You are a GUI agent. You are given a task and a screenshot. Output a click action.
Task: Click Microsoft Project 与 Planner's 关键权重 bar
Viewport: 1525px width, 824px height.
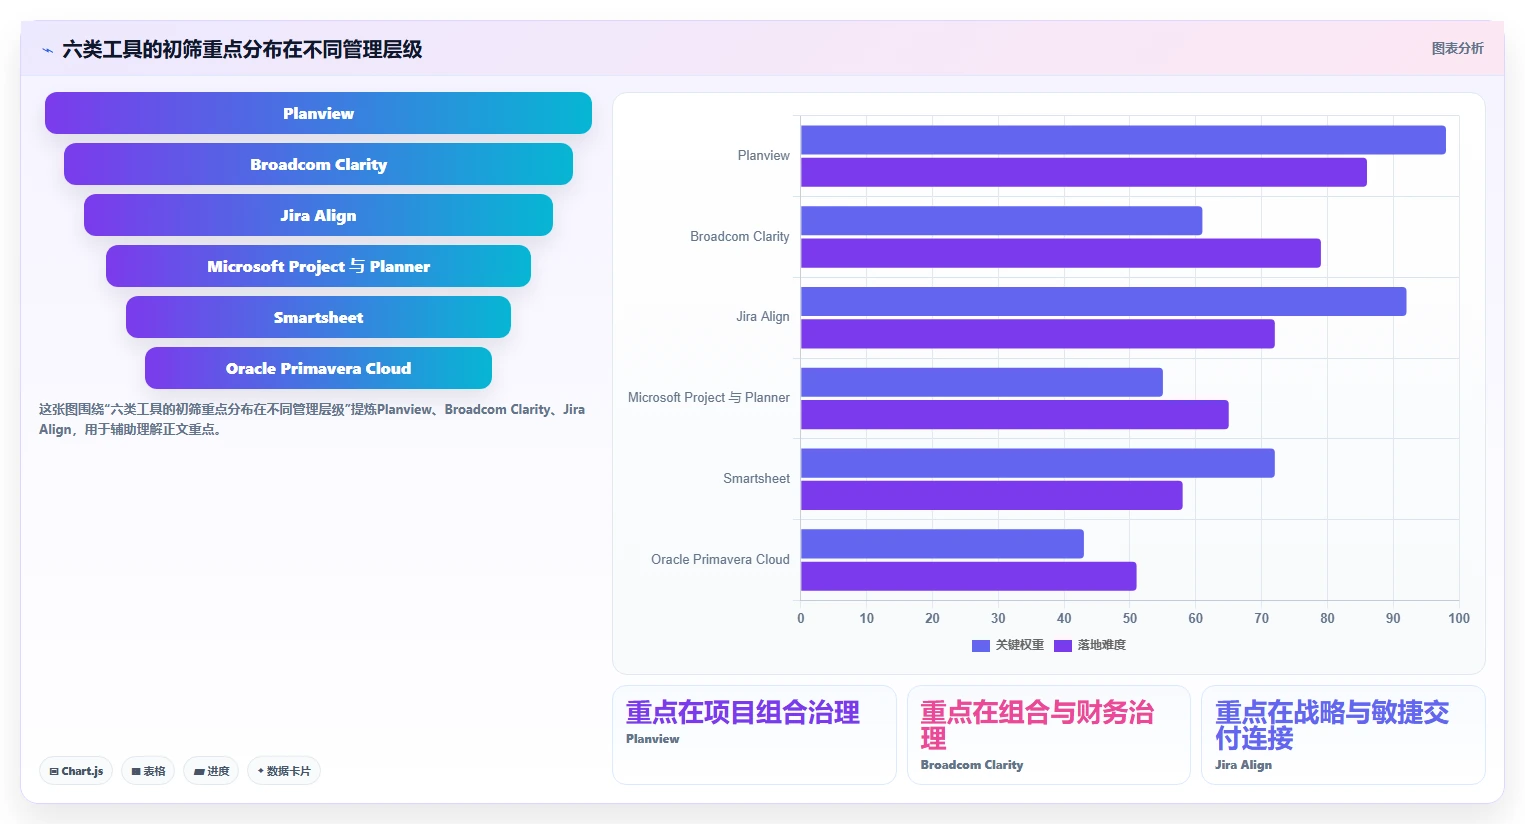coord(982,382)
